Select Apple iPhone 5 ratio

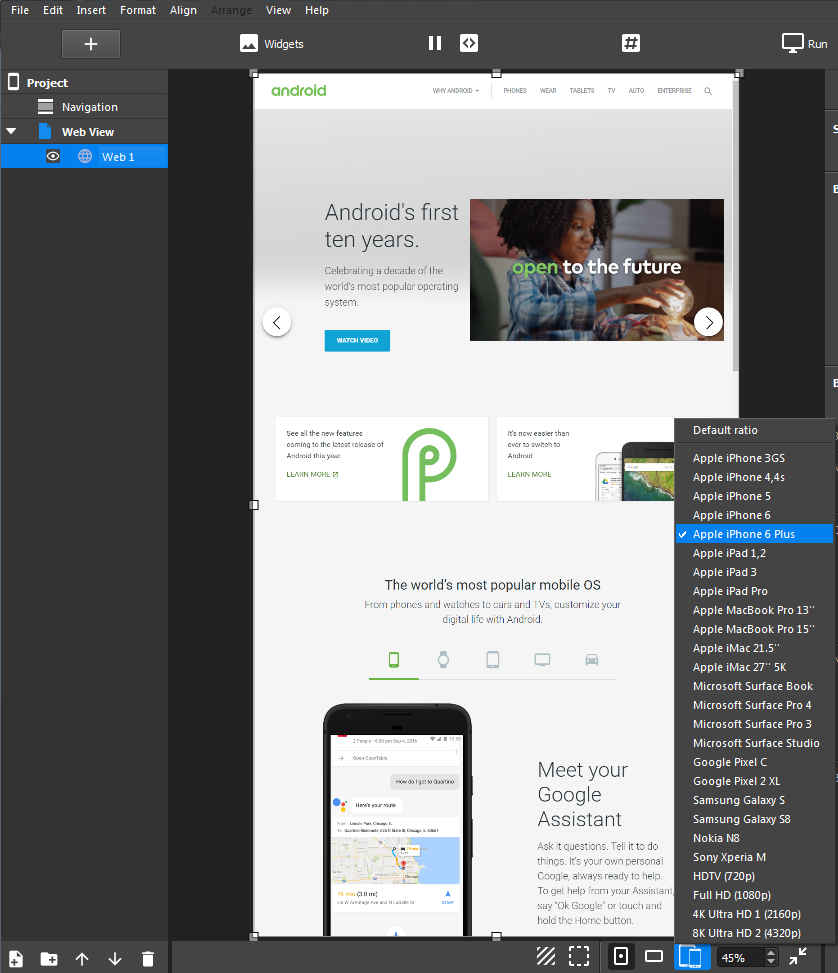coord(754,496)
